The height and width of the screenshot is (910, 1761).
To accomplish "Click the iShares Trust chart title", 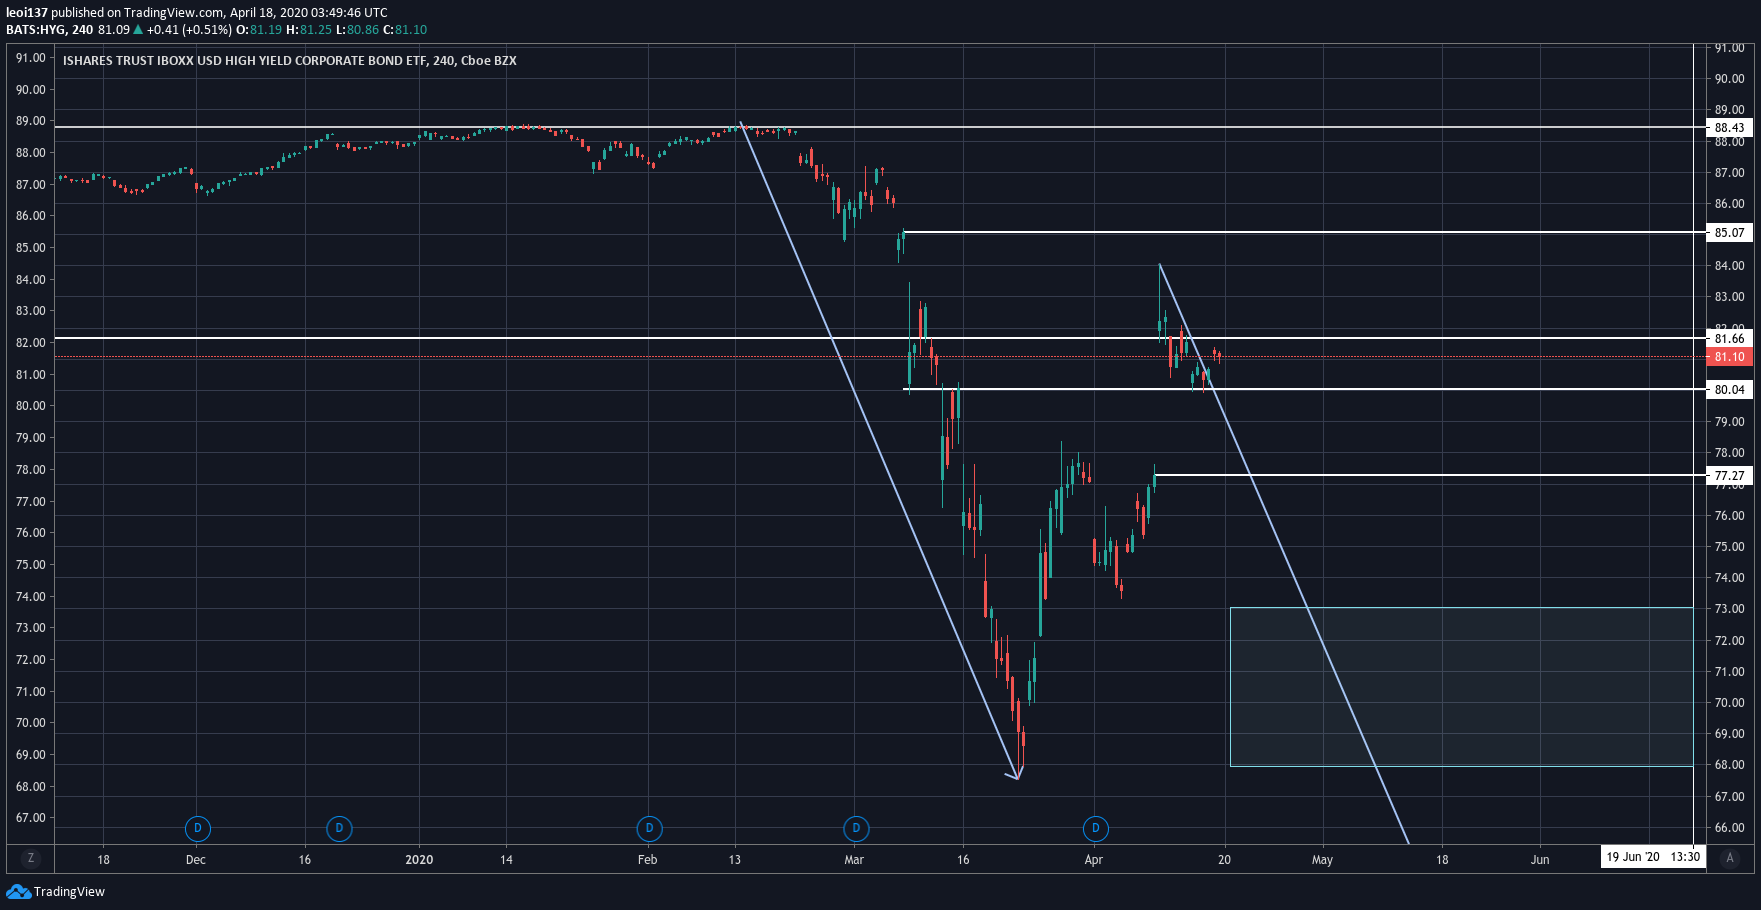I will click(290, 61).
